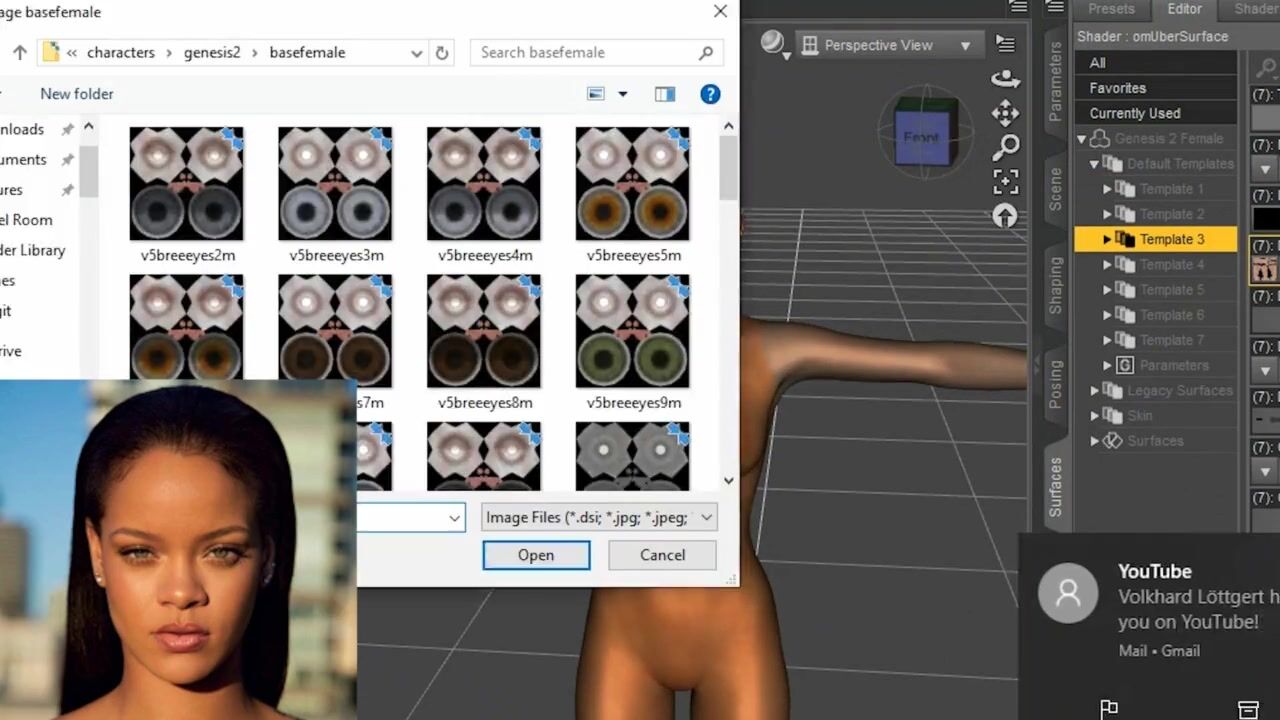Image resolution: width=1280 pixels, height=720 pixels.
Task: Click the view cube Front face
Action: 921,138
